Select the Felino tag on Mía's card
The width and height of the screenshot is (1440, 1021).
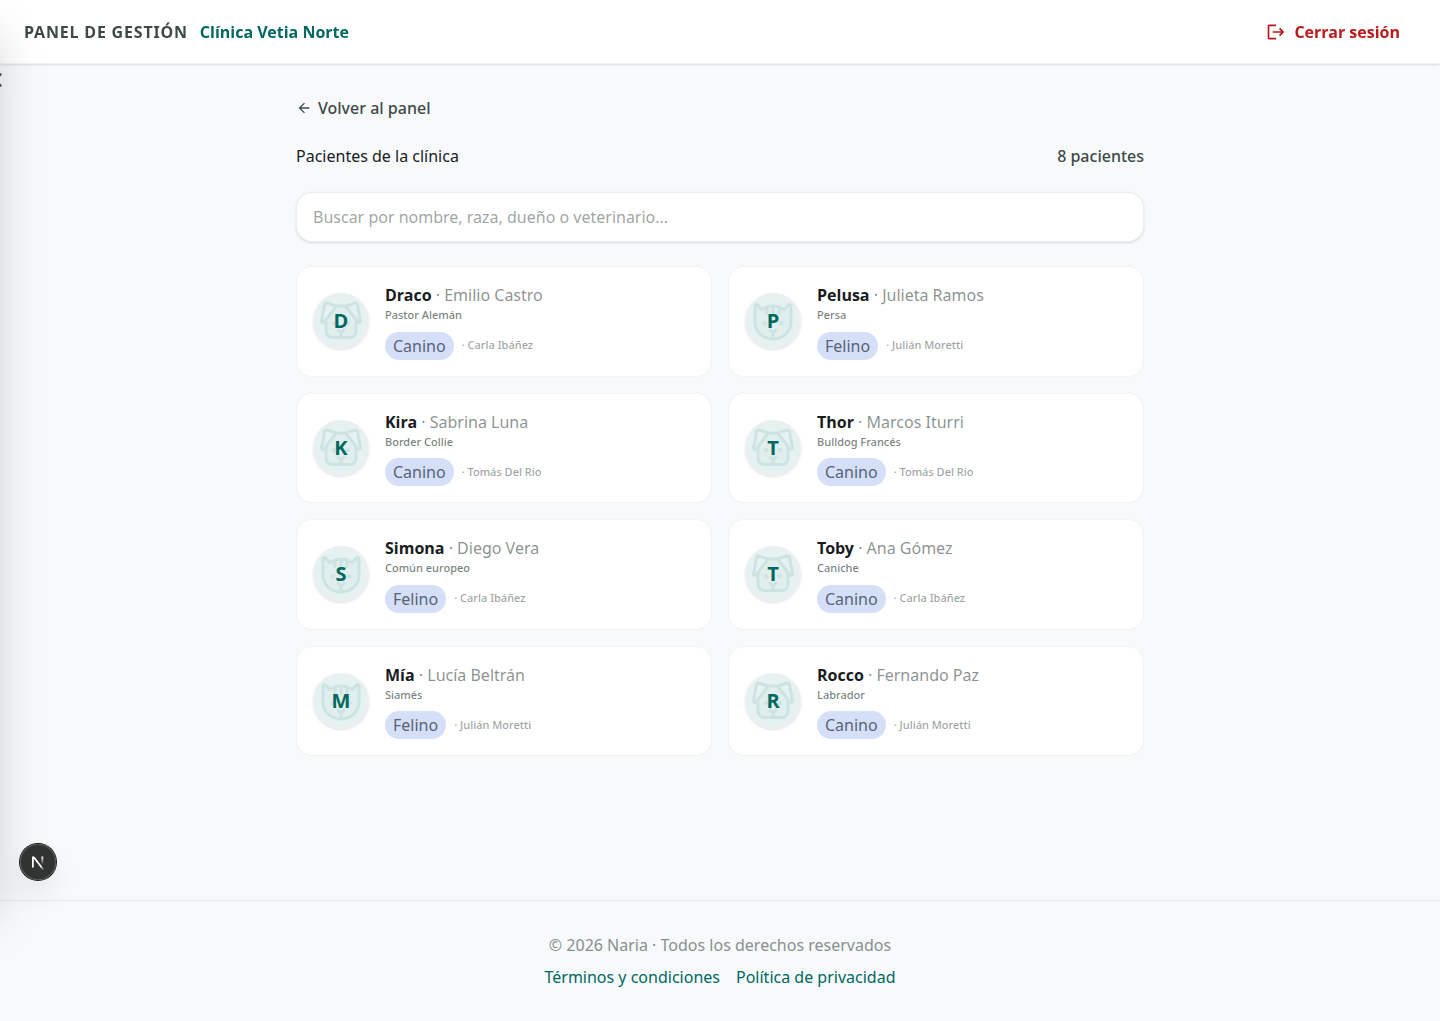(415, 725)
